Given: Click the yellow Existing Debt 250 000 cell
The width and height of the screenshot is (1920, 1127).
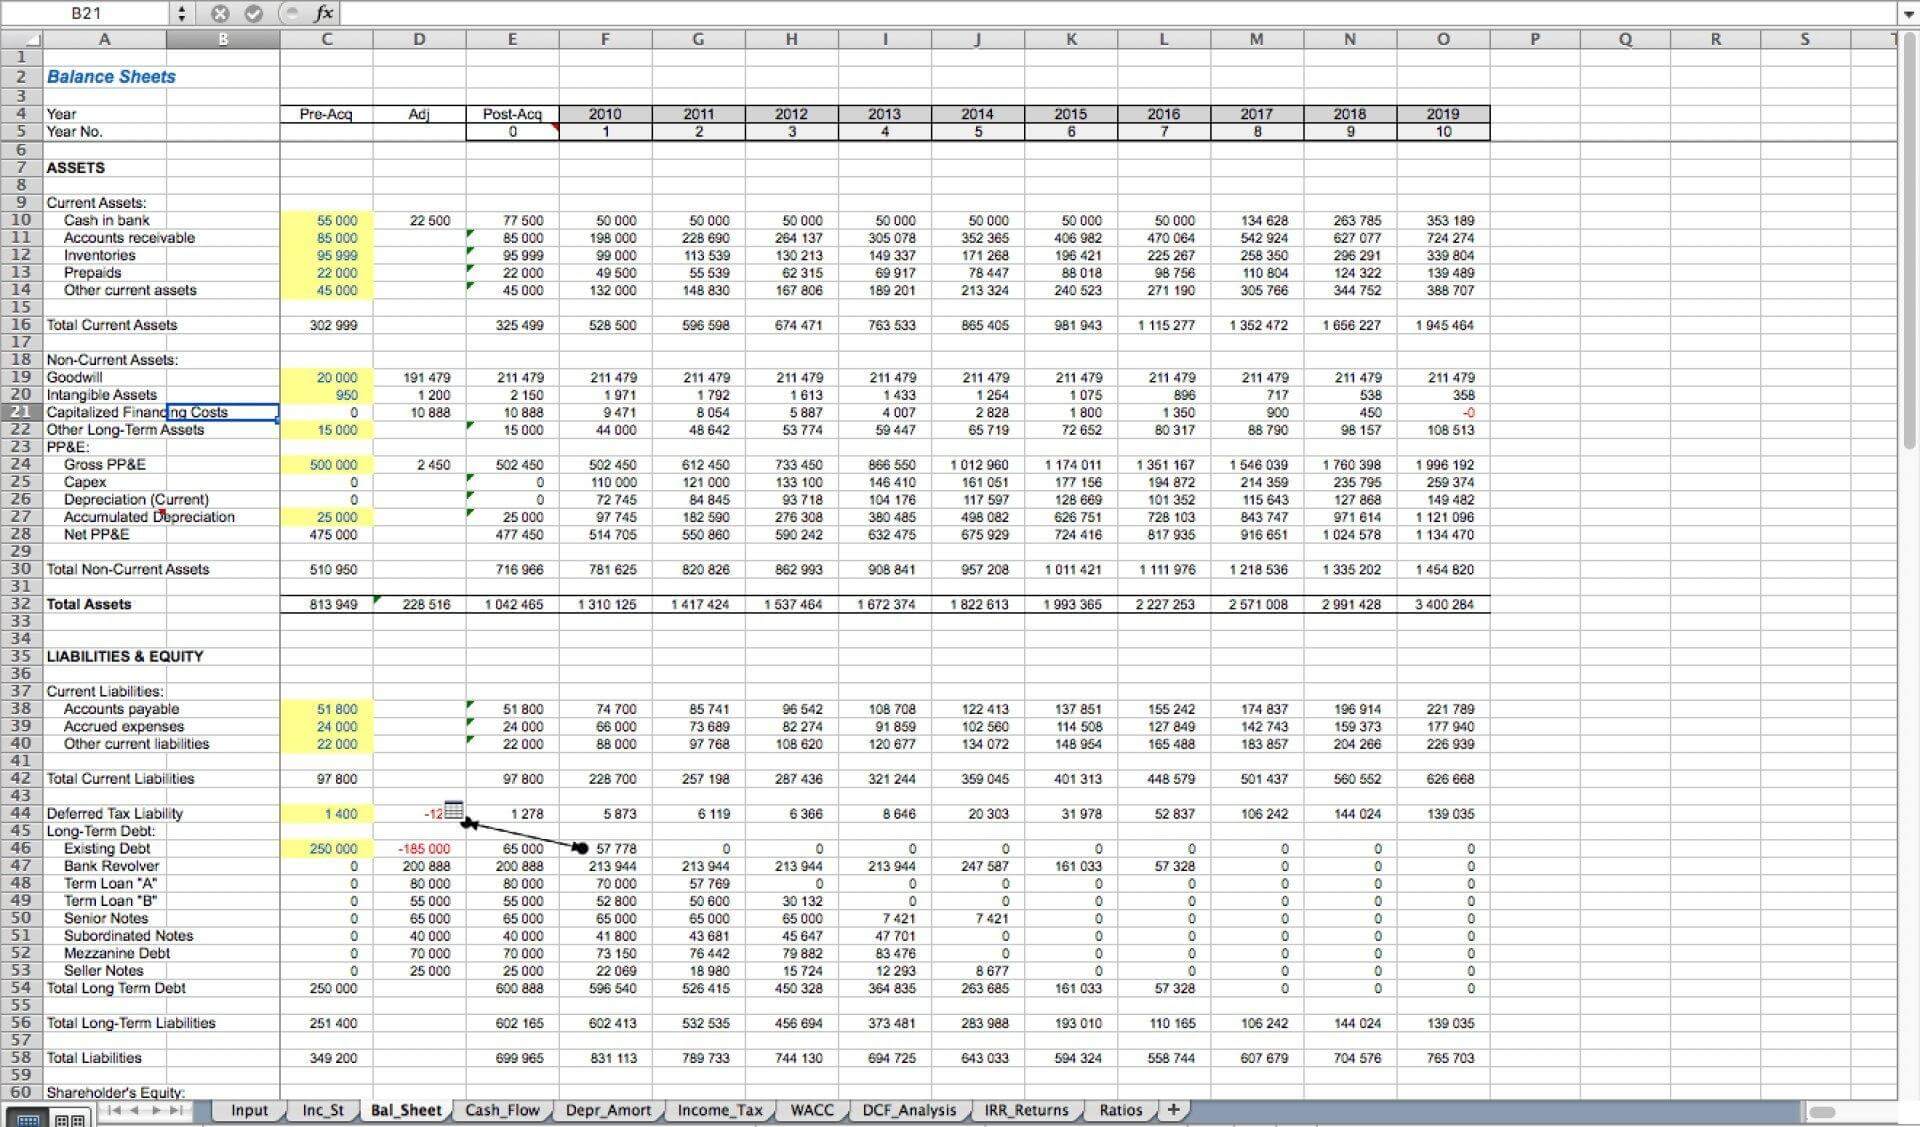Looking at the screenshot, I should [x=326, y=848].
